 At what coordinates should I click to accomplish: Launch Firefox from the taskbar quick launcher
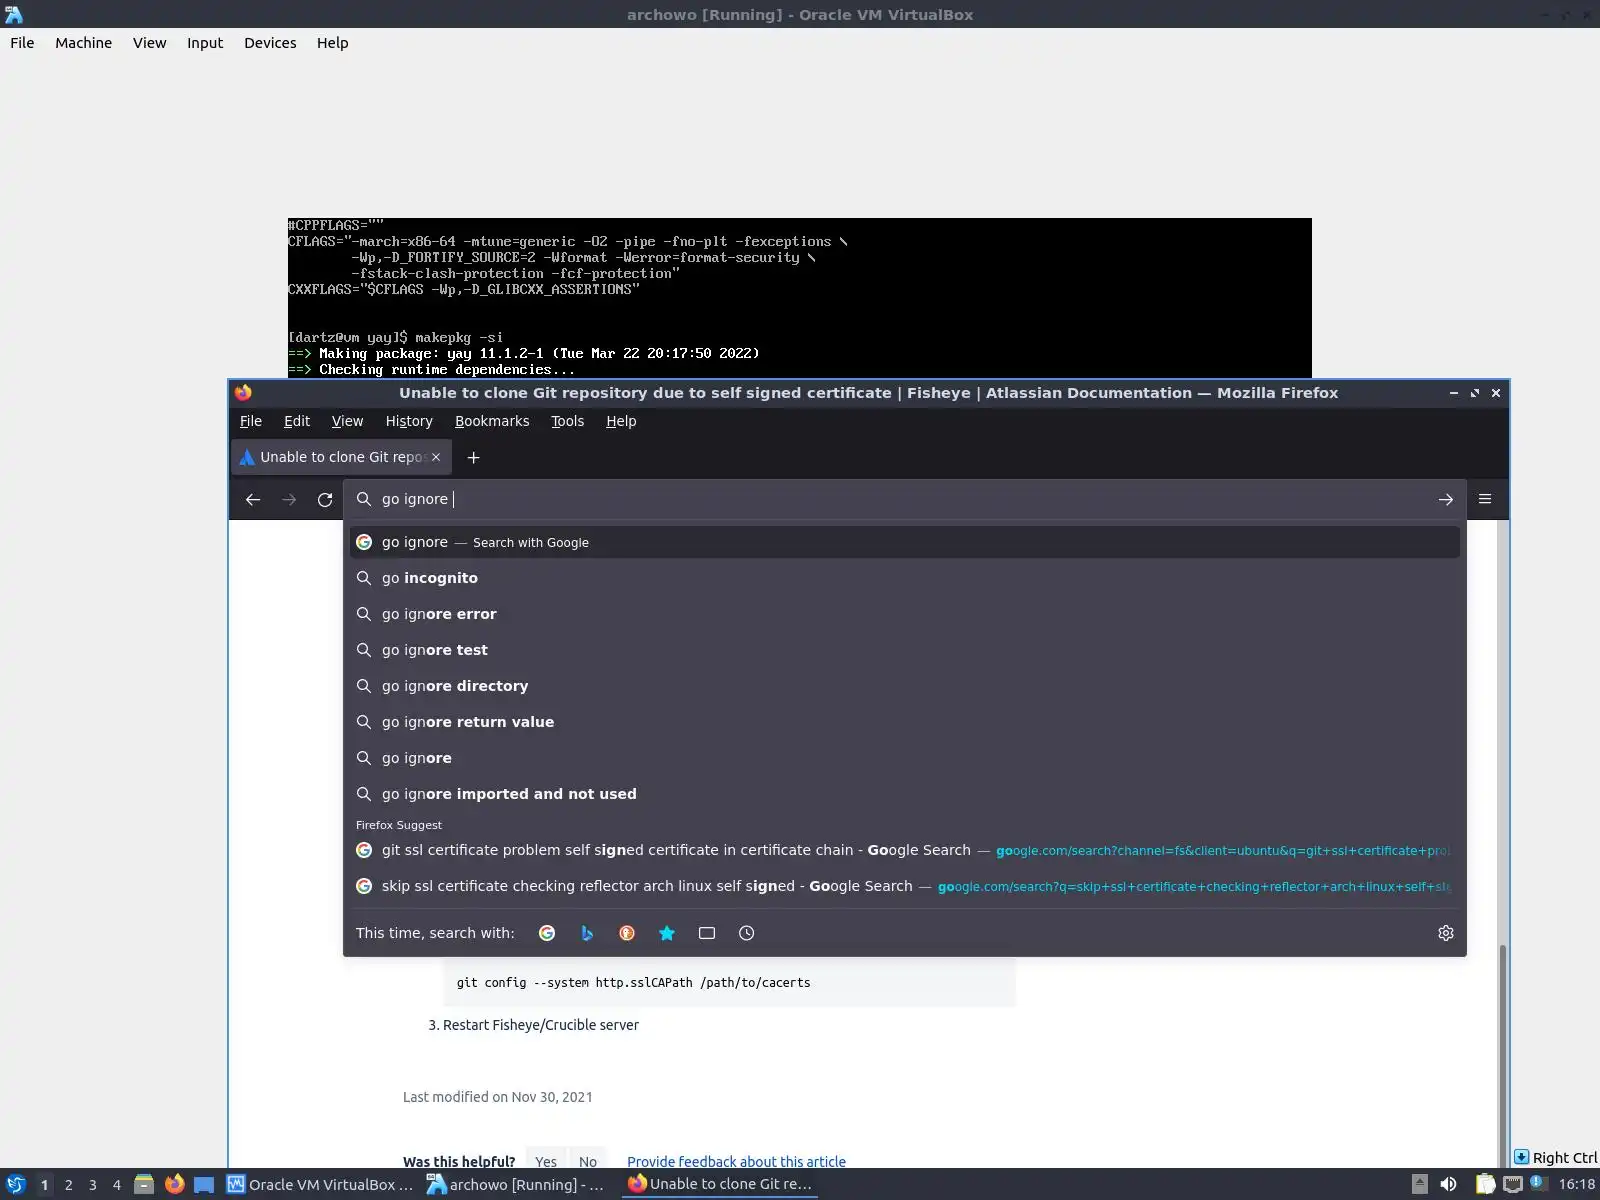(175, 1185)
